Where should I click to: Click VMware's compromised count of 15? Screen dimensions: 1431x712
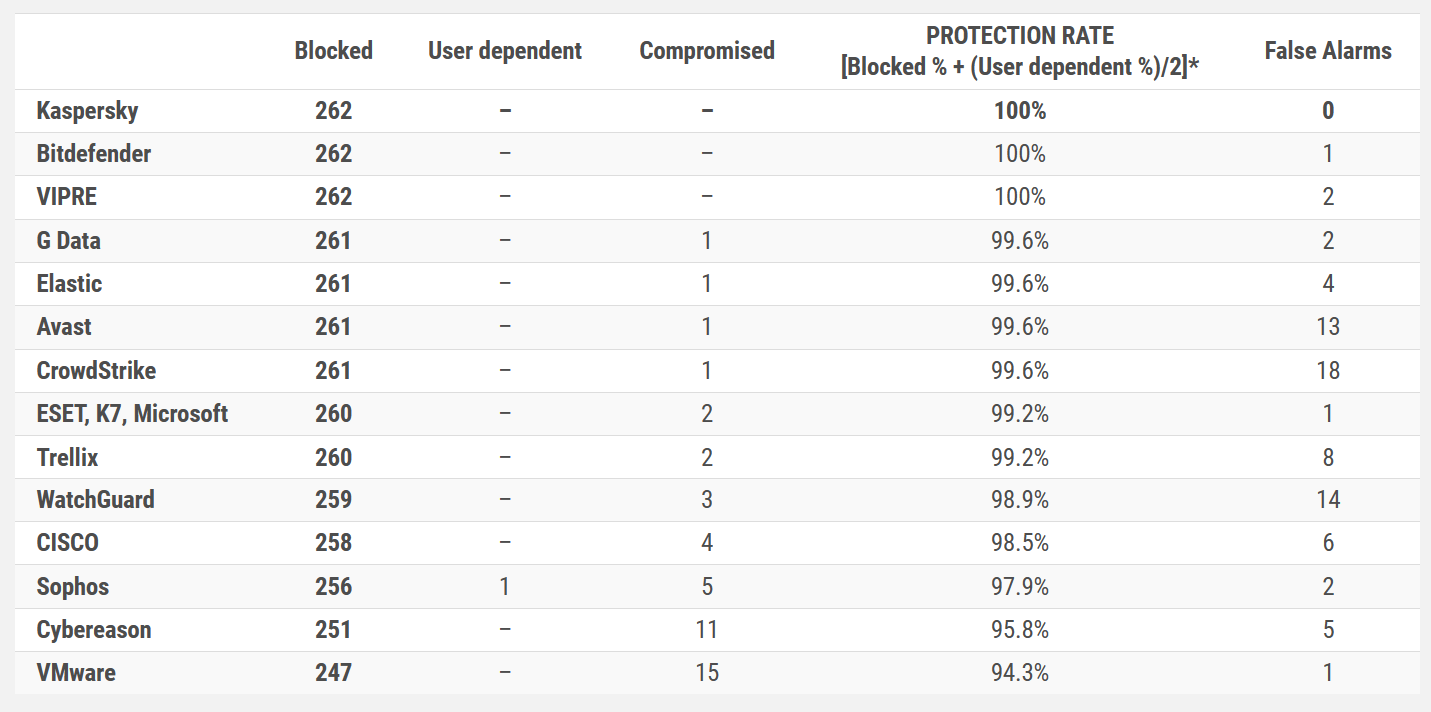pos(707,673)
